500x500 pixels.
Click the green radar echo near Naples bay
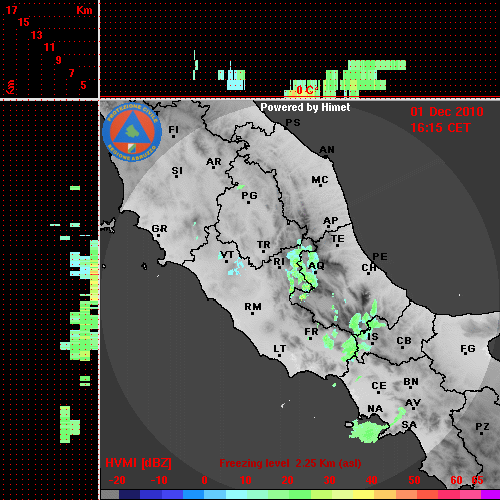pos(368,432)
